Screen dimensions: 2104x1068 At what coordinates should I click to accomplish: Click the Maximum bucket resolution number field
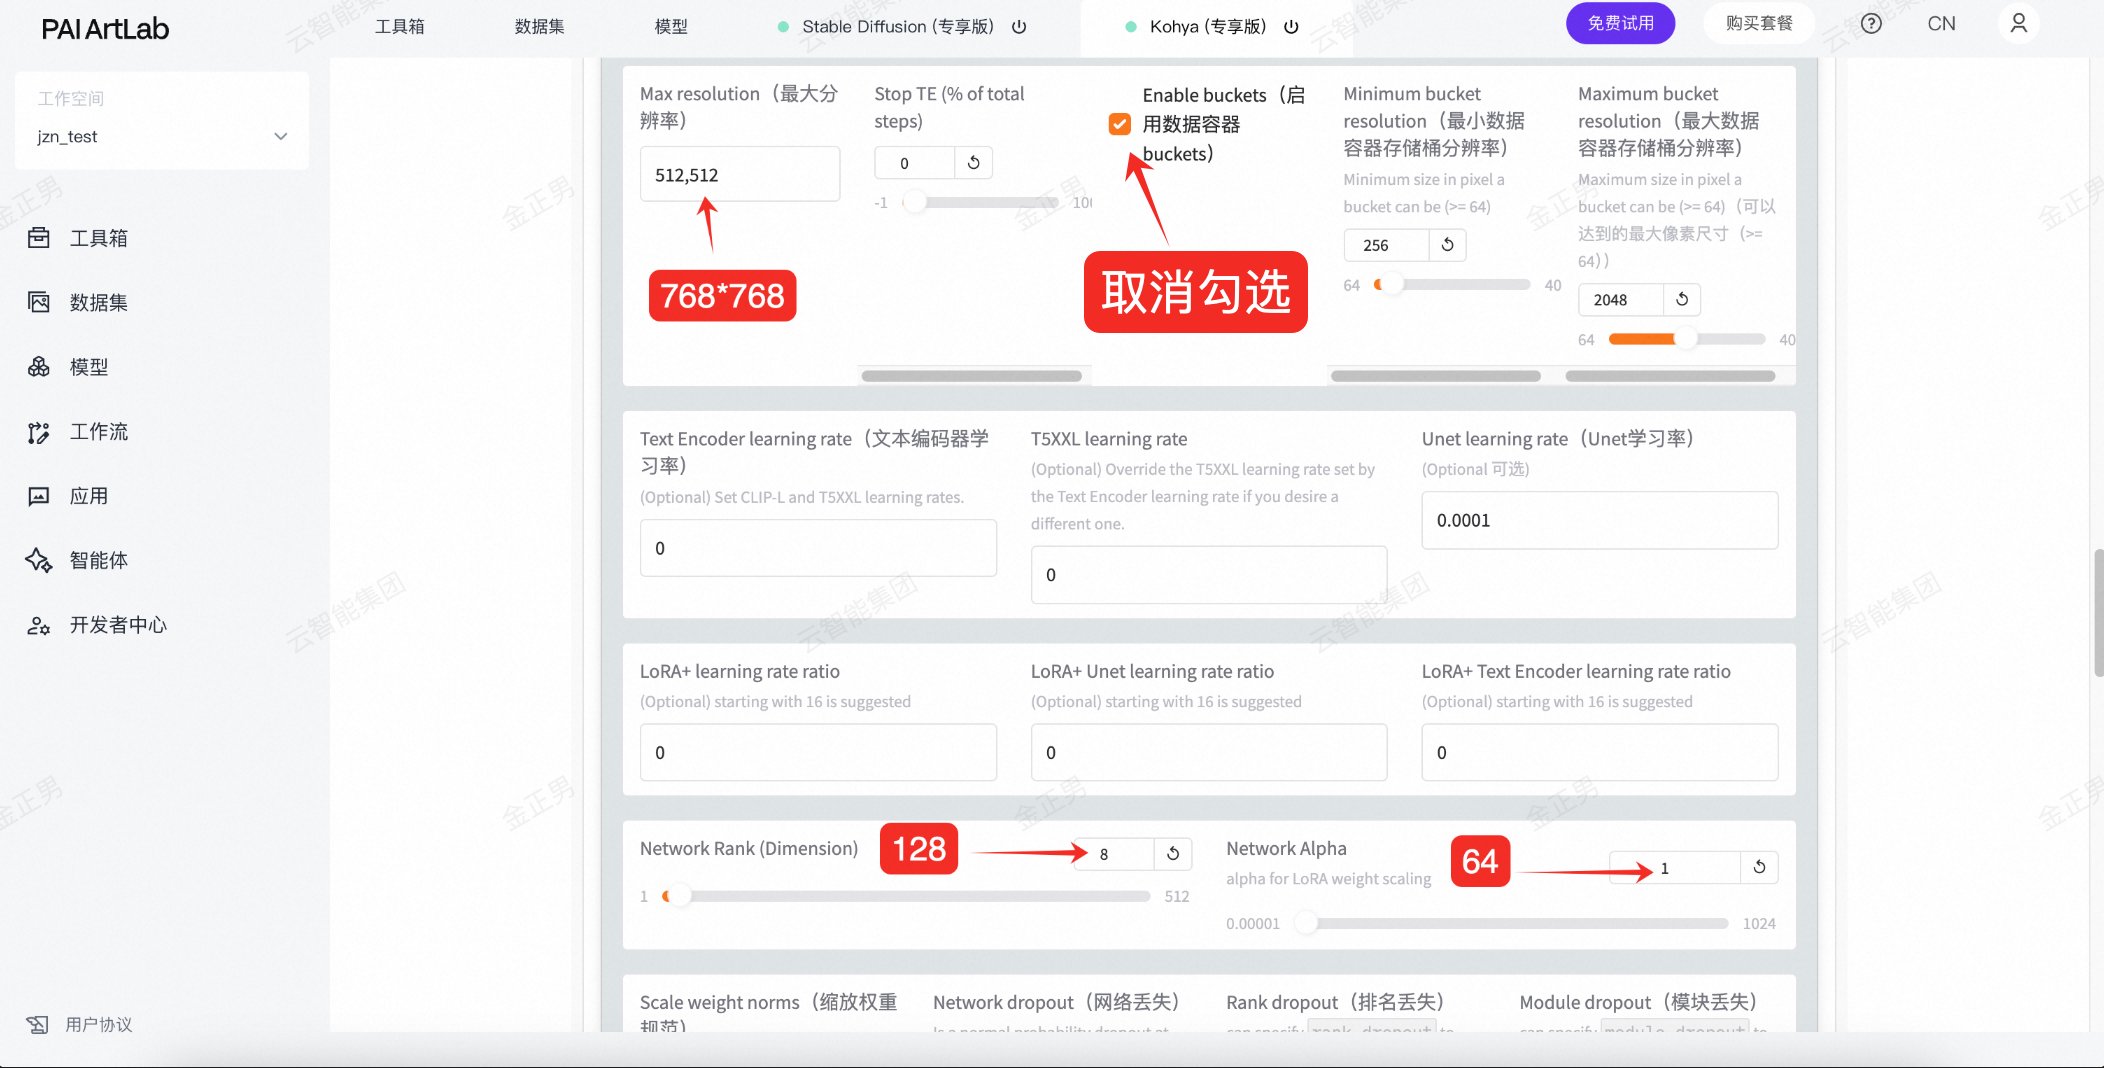click(x=1621, y=299)
